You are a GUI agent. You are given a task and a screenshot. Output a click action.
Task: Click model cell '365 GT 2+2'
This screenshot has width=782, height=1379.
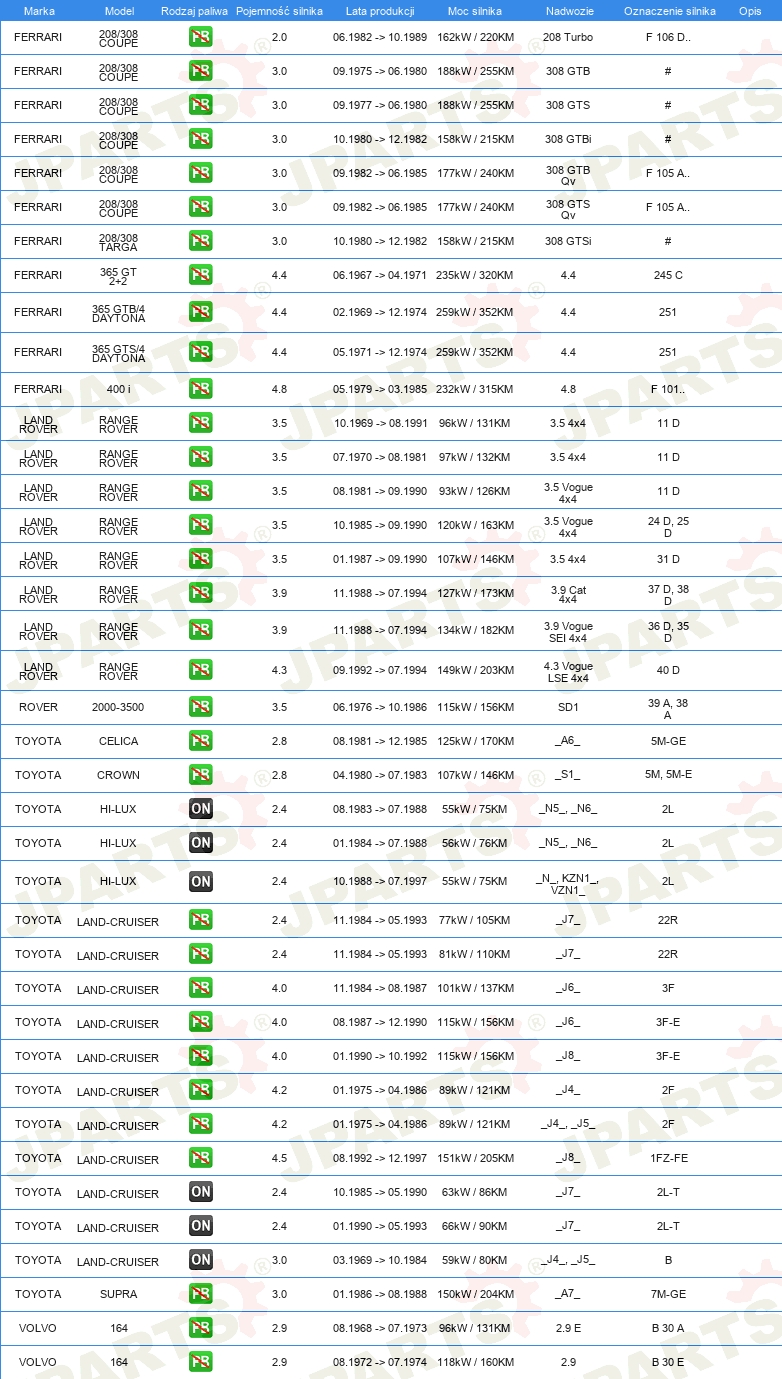pyautogui.click(x=119, y=275)
